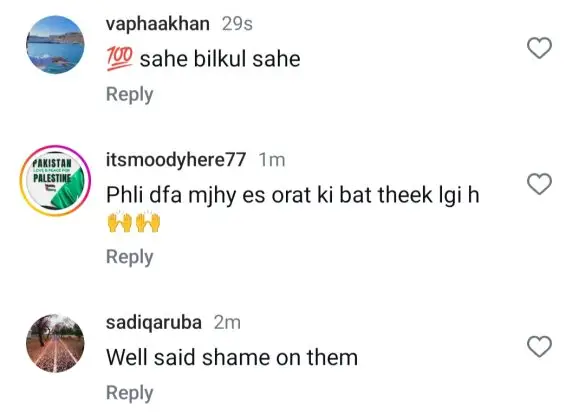Select the '100 sahe bilkul sahe' comment text
The height and width of the screenshot is (420, 585).
[x=203, y=59]
